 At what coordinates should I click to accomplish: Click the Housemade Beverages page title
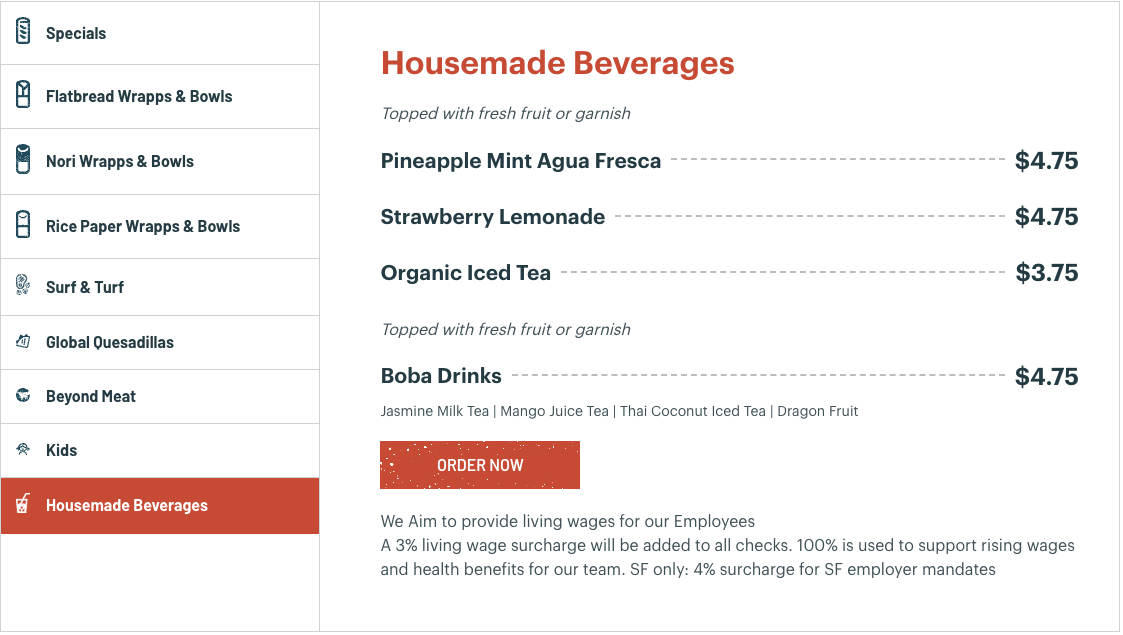(557, 63)
